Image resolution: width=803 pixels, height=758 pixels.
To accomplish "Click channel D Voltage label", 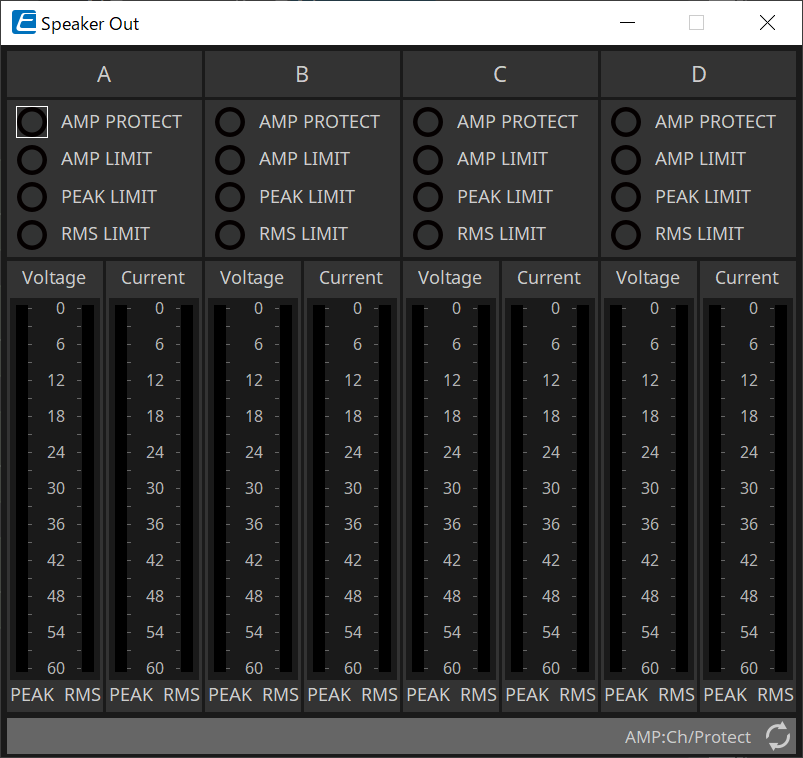I will [648, 278].
